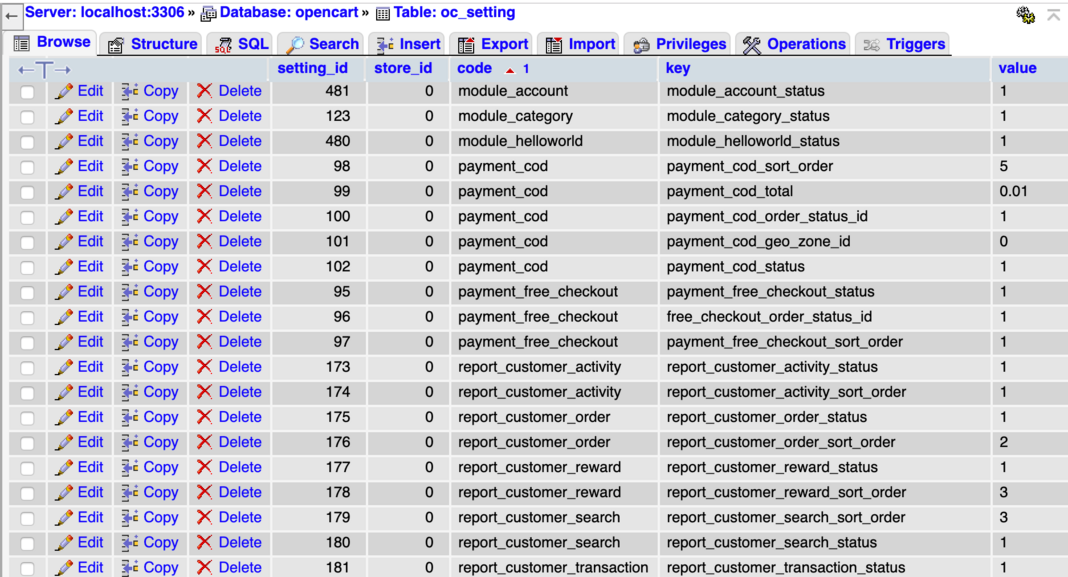Screen dimensions: 1068x577
Task: Select the payment_cod_status row checkbox
Action: click(26, 266)
